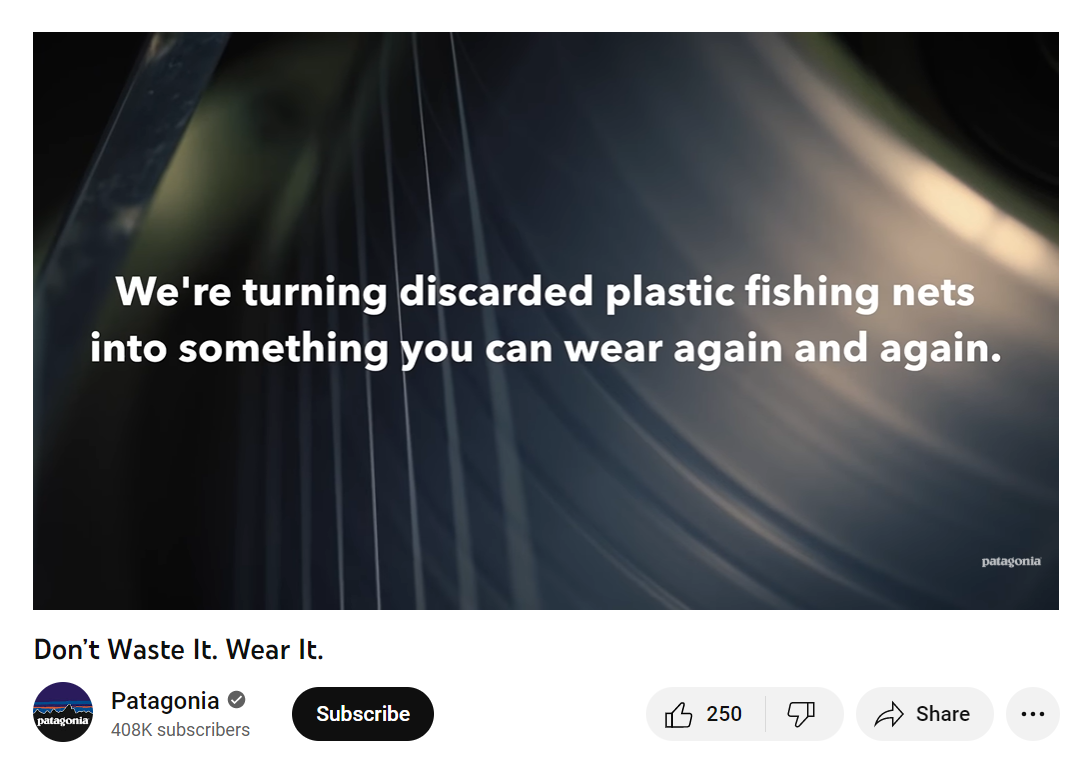Subscribe to the Patagonia channel

click(x=363, y=714)
